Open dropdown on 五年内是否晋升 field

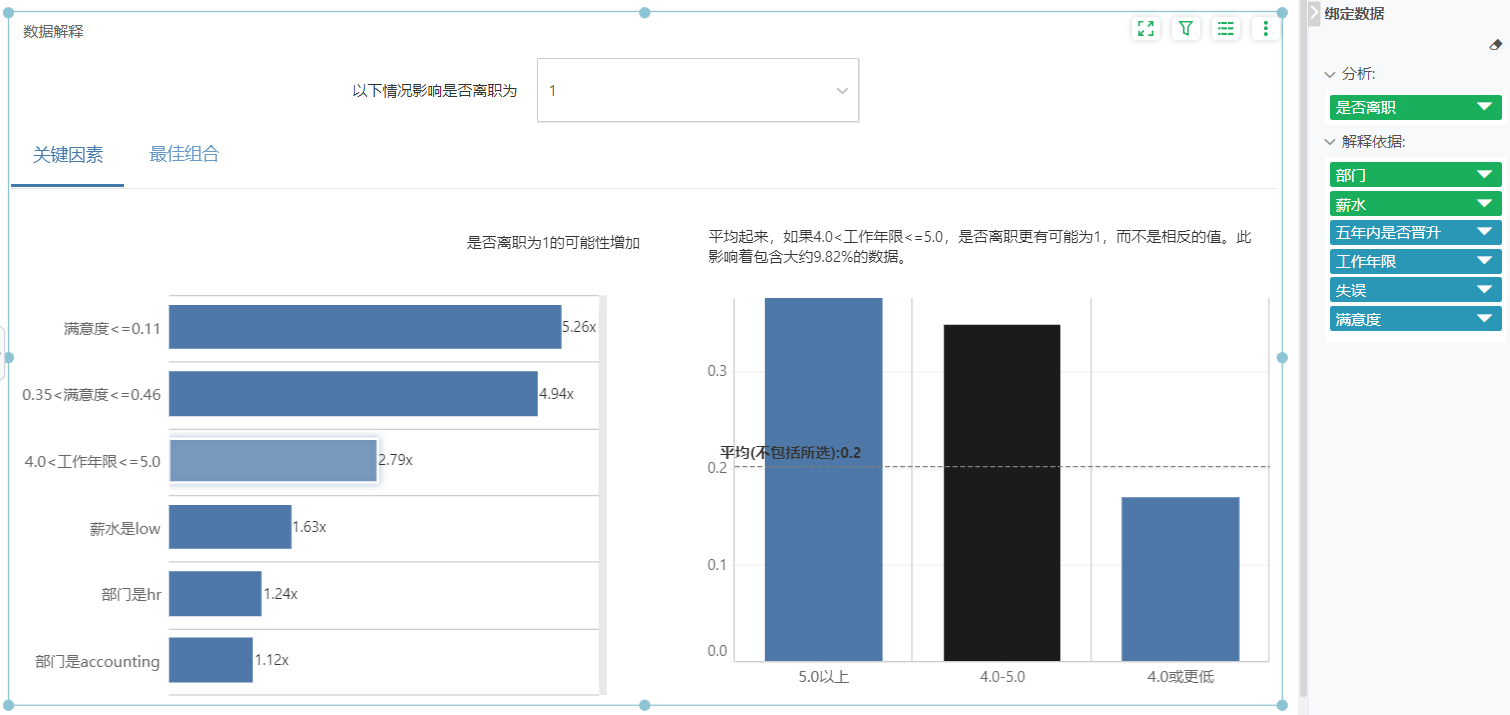1484,233
